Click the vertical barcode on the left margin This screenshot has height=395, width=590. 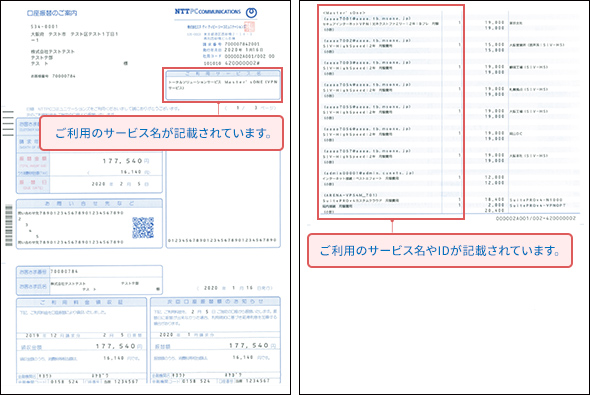pyautogui.click(x=9, y=225)
